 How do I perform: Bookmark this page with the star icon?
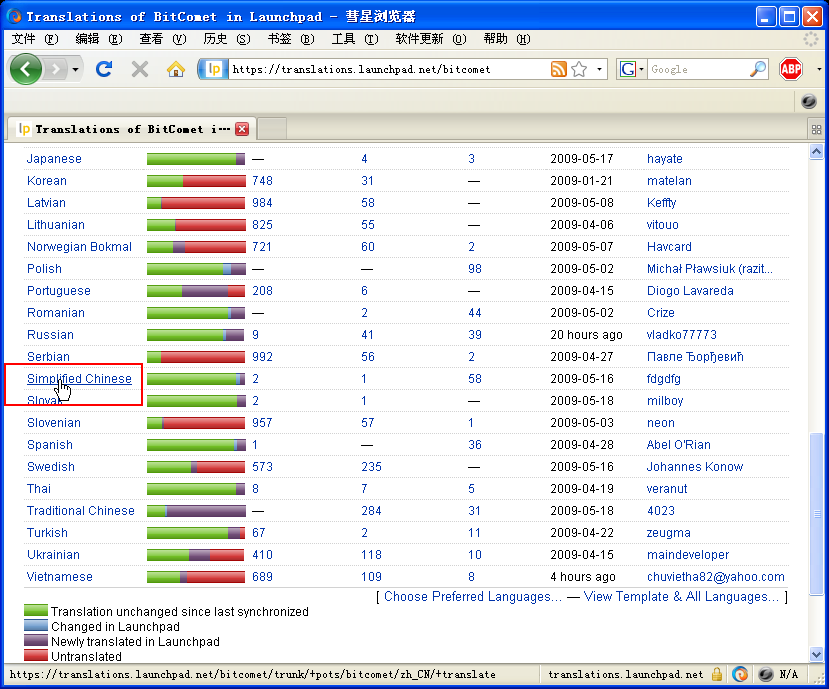(x=579, y=69)
